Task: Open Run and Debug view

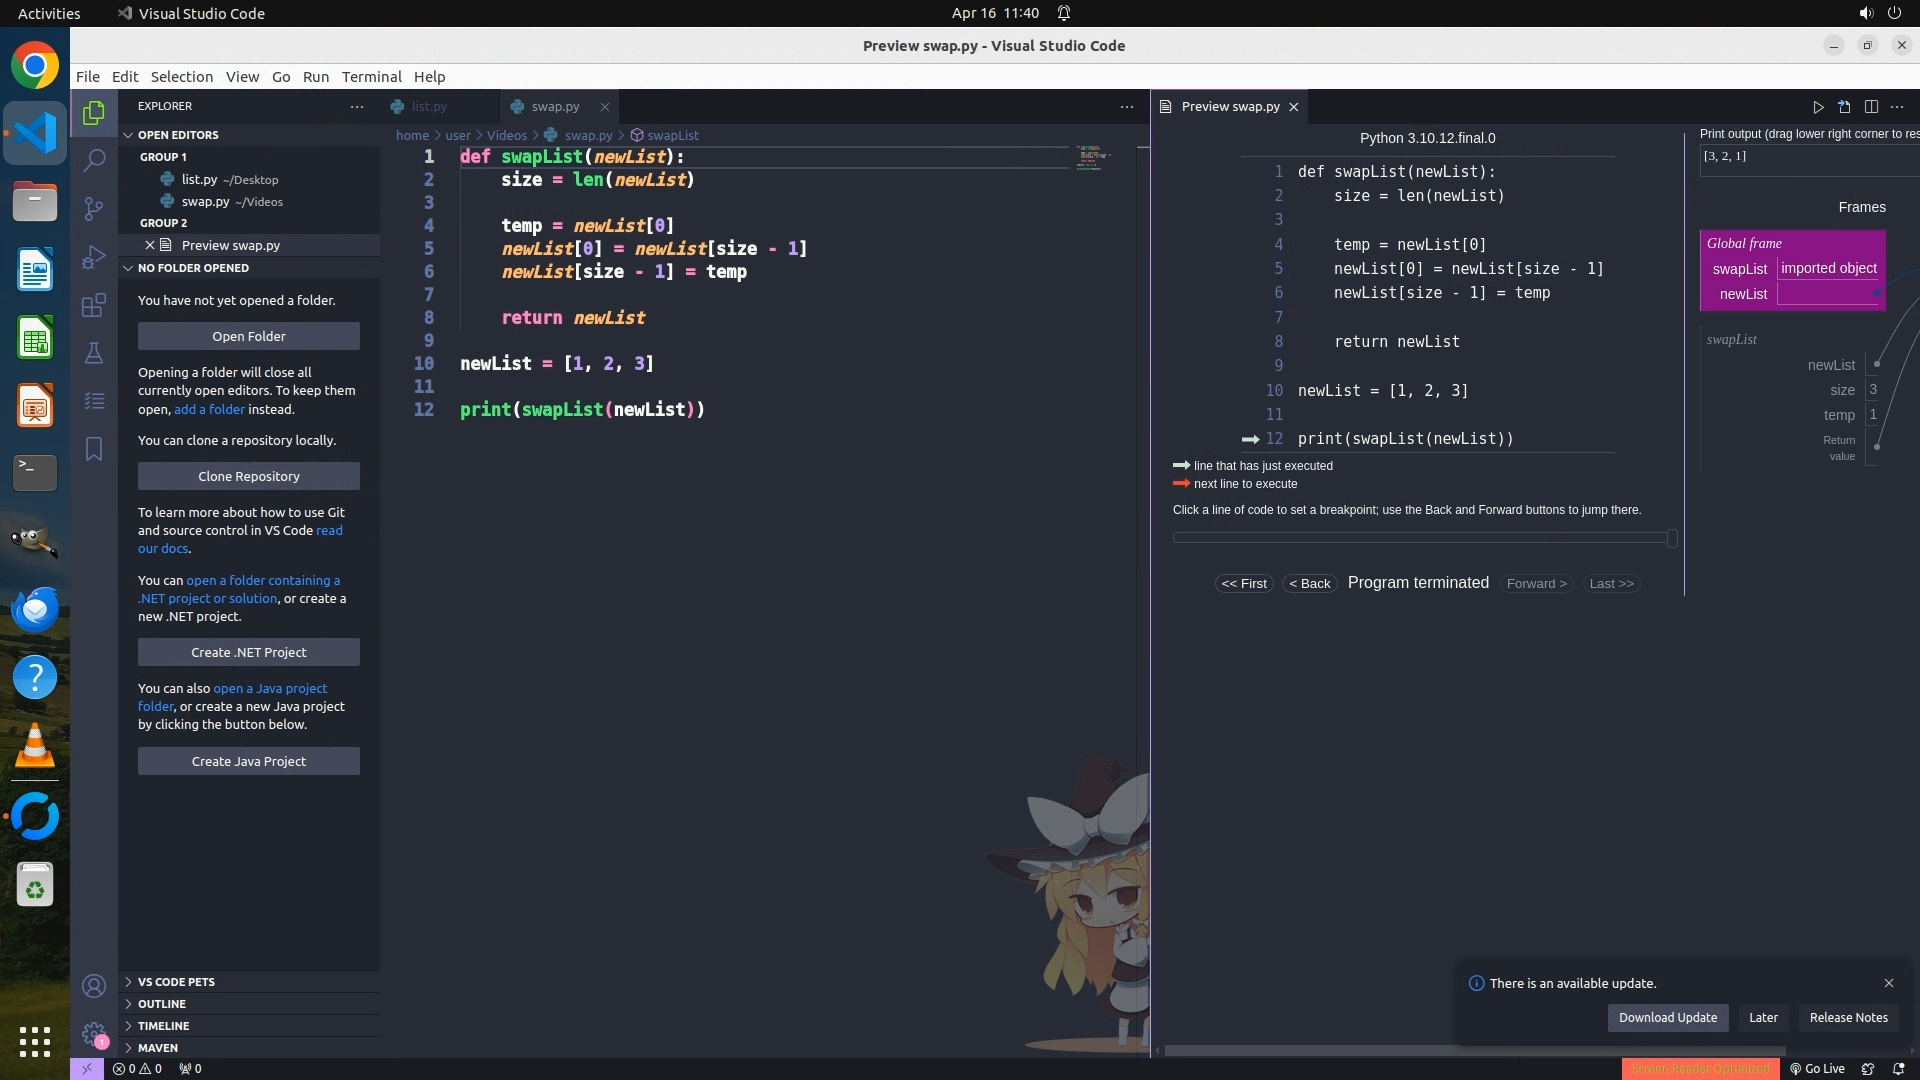Action: [94, 257]
